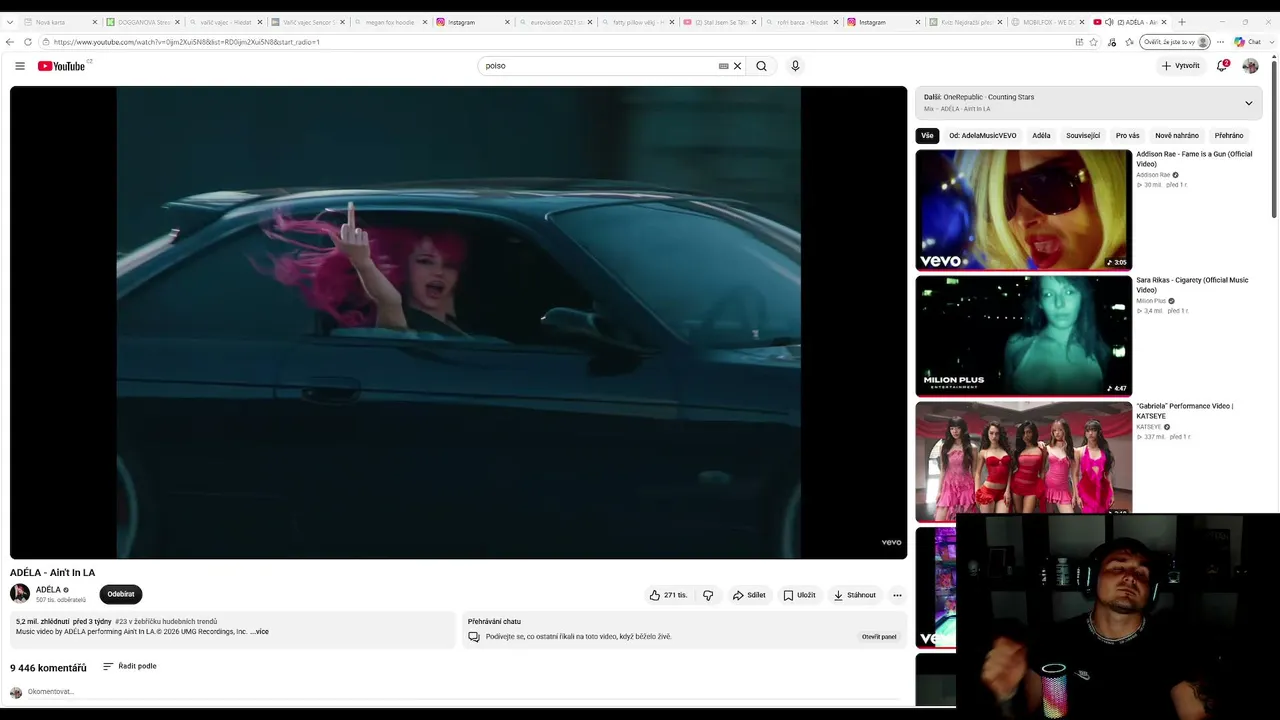1280x720 pixels.
Task: Save the video with Uložit
Action: click(x=799, y=595)
